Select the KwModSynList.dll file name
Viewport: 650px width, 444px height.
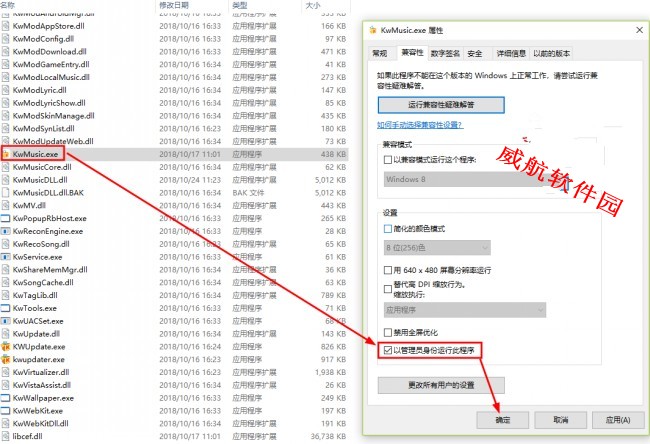(44, 129)
